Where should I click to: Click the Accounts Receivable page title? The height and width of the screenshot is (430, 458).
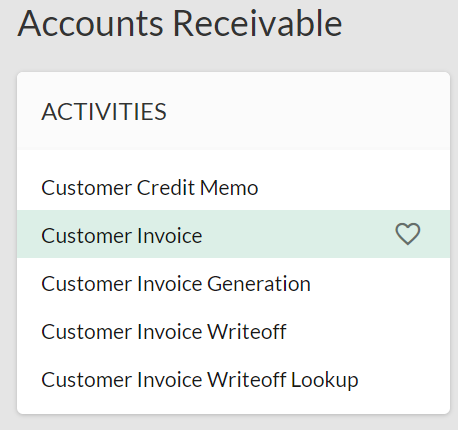(x=180, y=23)
